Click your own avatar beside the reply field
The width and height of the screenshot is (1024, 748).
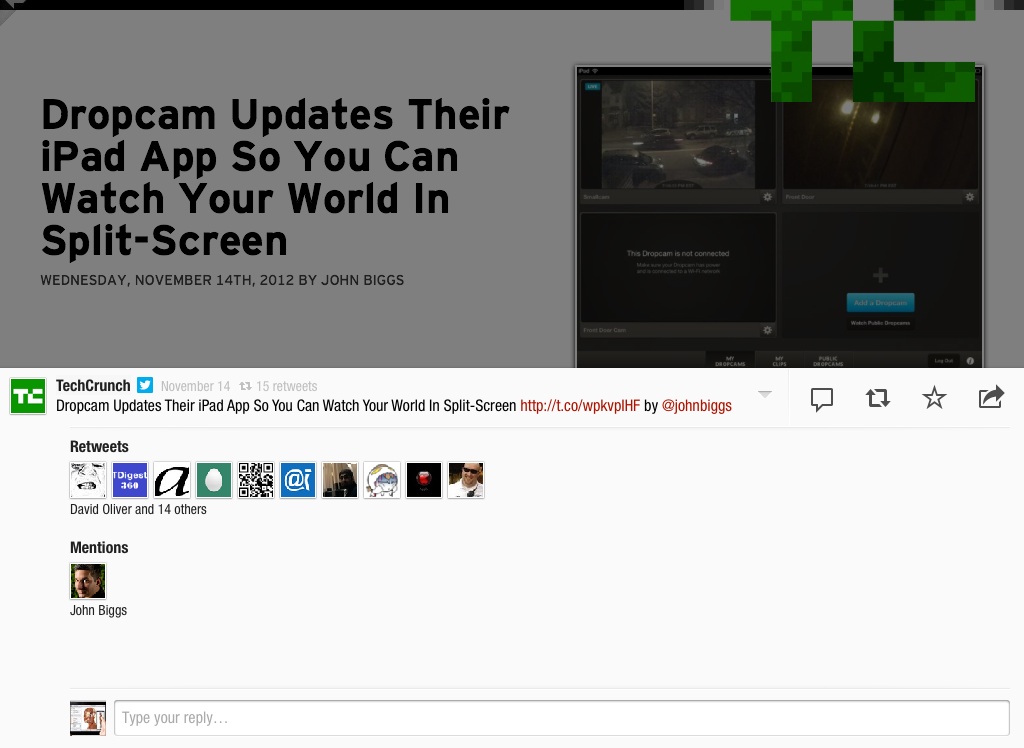click(88, 718)
